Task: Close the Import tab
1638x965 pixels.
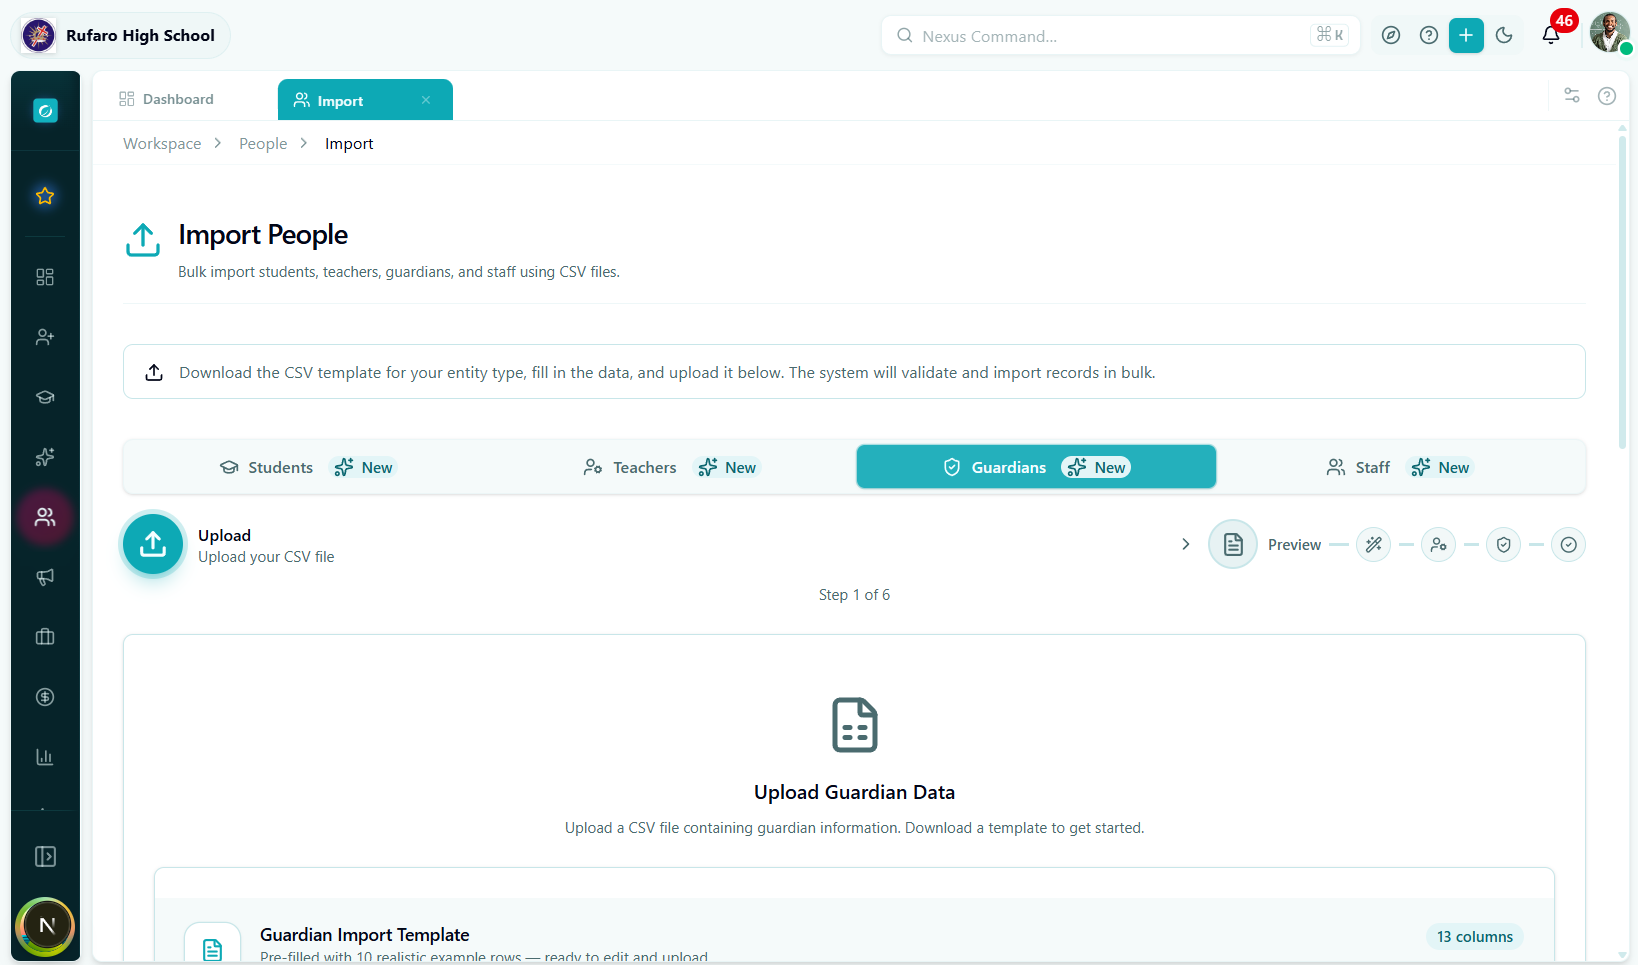Action: point(426,100)
